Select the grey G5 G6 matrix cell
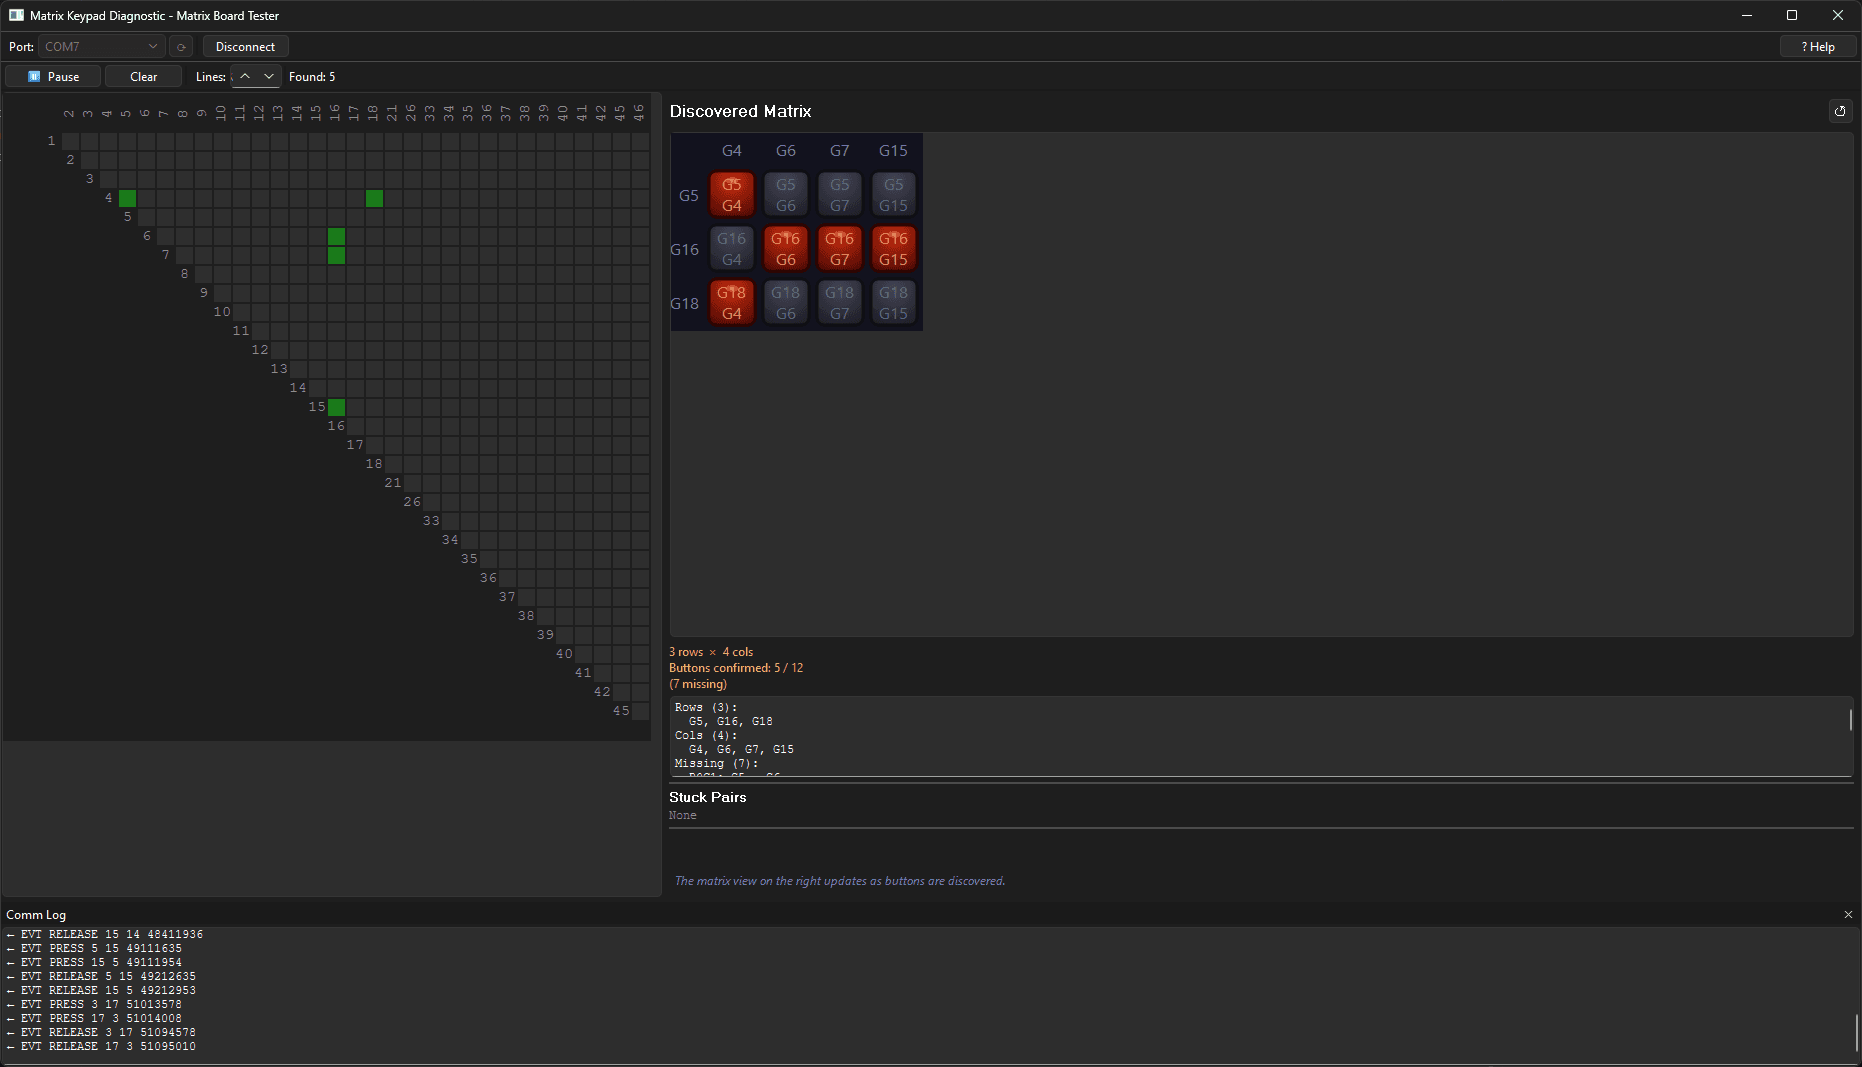Image resolution: width=1862 pixels, height=1067 pixels. coord(786,195)
